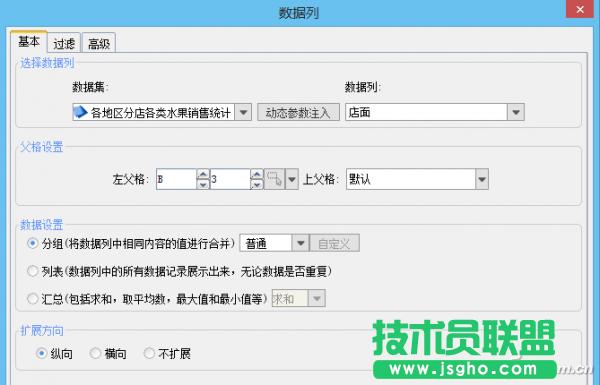Click the left parent cell picker icon
The height and width of the screenshot is (385, 600).
[x=274, y=179]
